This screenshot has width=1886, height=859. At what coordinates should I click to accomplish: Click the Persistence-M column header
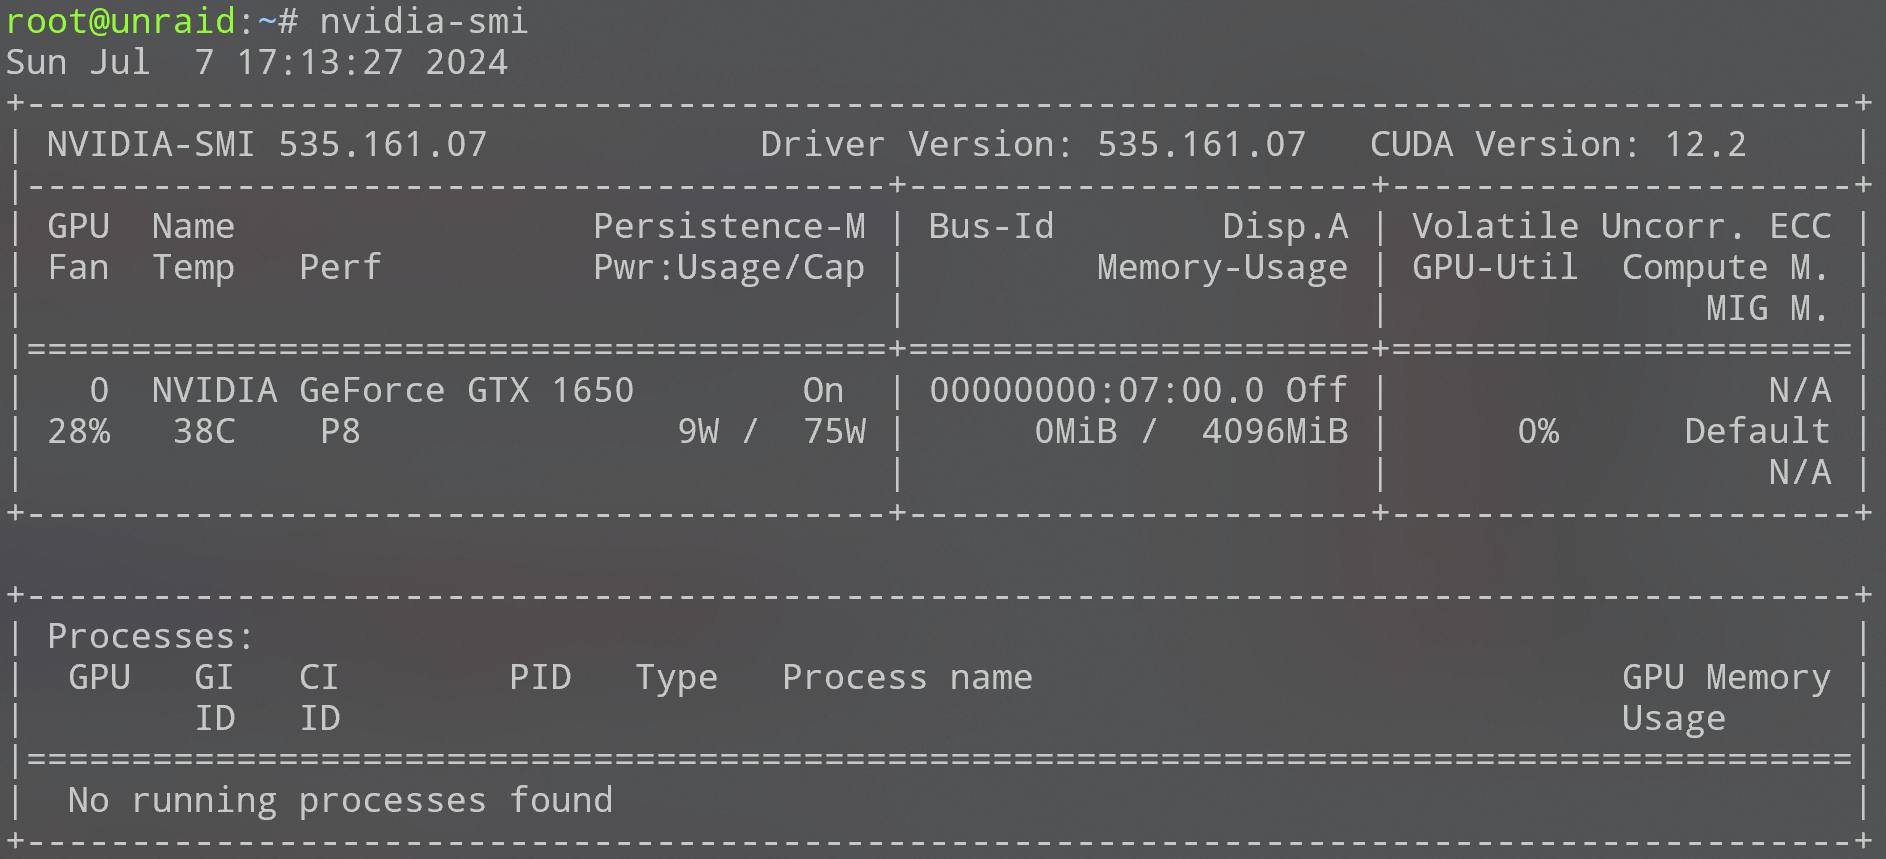tap(729, 226)
